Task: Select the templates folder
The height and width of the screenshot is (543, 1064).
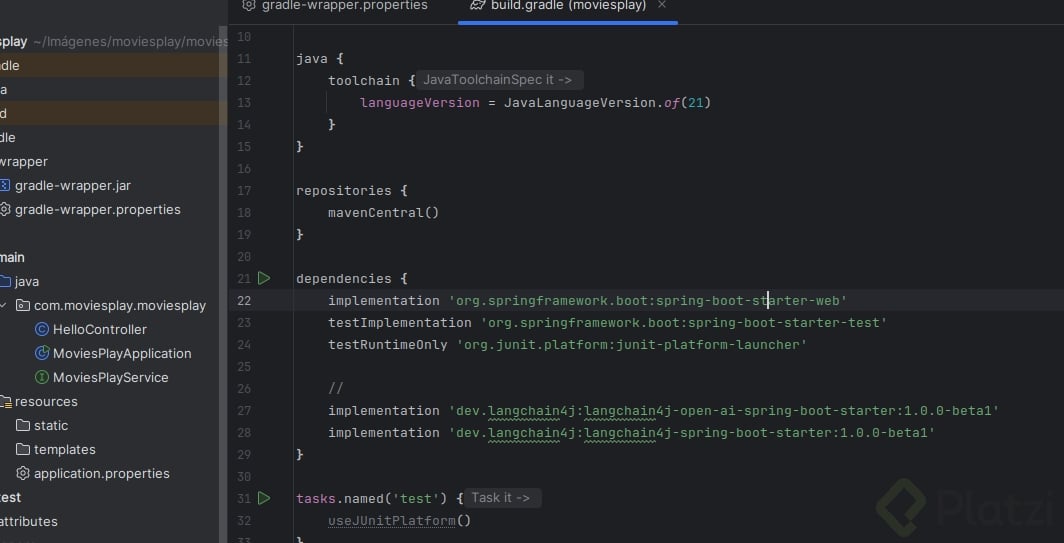Action: [x=64, y=449]
